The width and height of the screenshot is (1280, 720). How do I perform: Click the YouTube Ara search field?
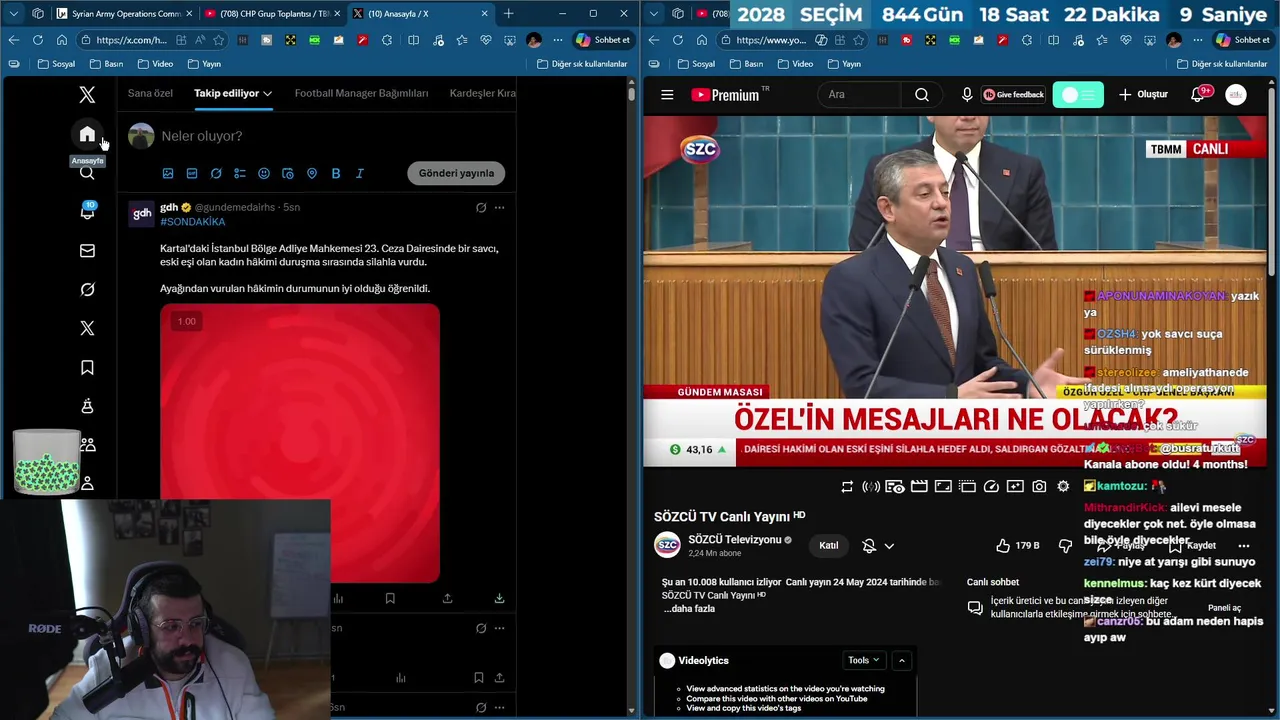860,95
